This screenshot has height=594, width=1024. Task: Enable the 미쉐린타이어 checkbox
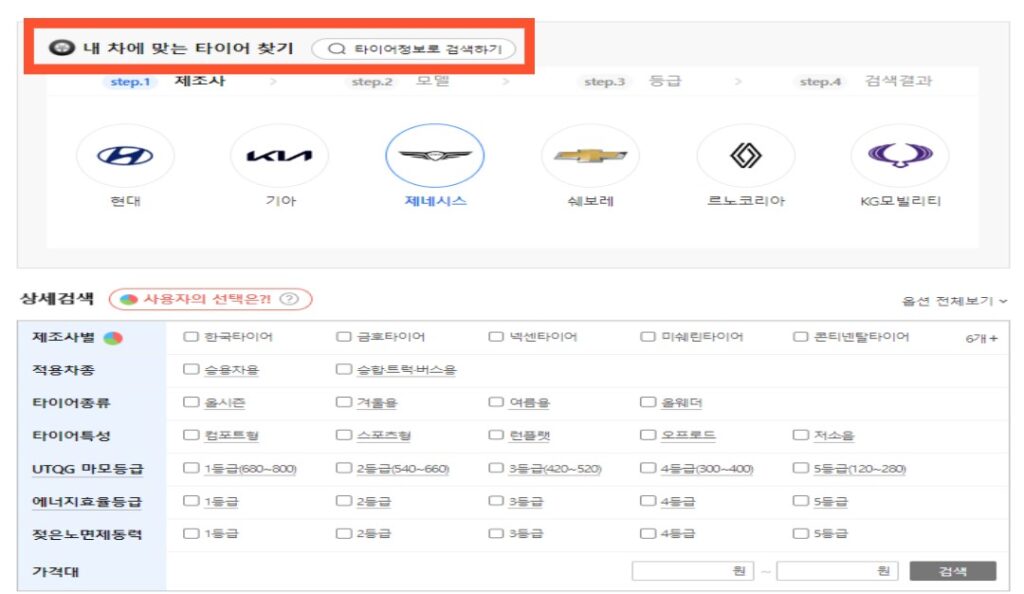pos(648,337)
